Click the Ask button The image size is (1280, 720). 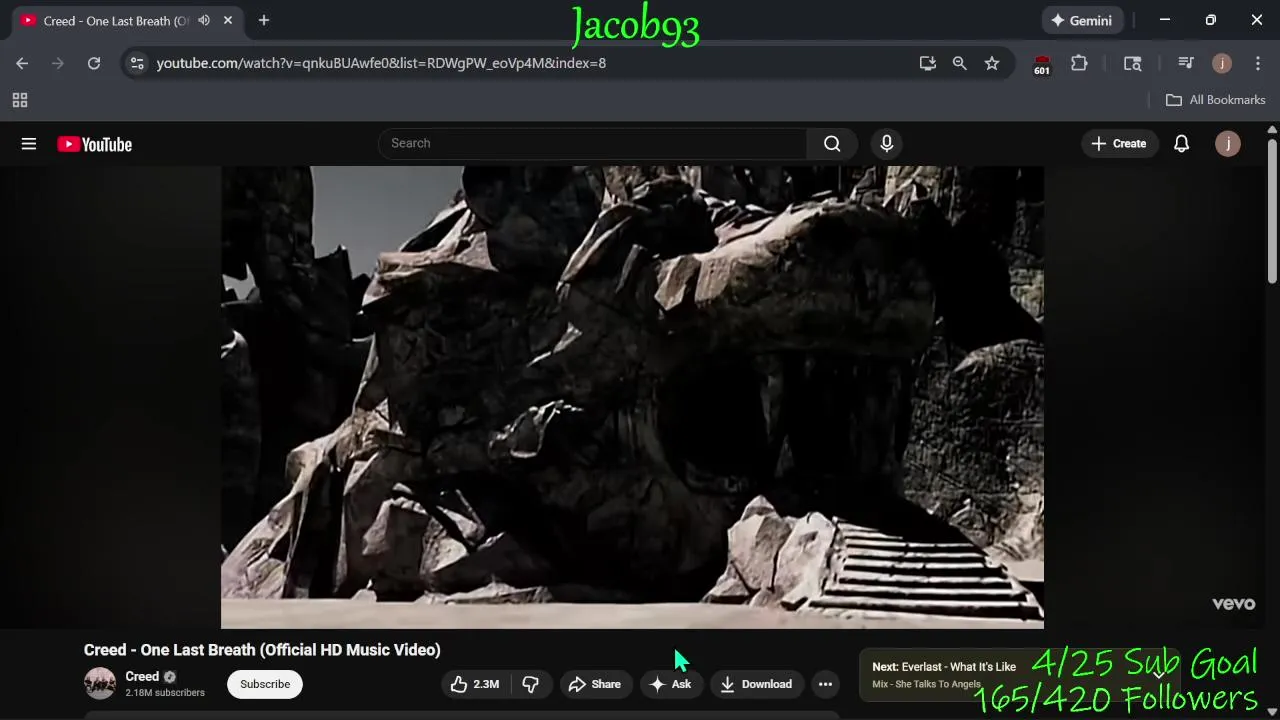click(x=670, y=684)
